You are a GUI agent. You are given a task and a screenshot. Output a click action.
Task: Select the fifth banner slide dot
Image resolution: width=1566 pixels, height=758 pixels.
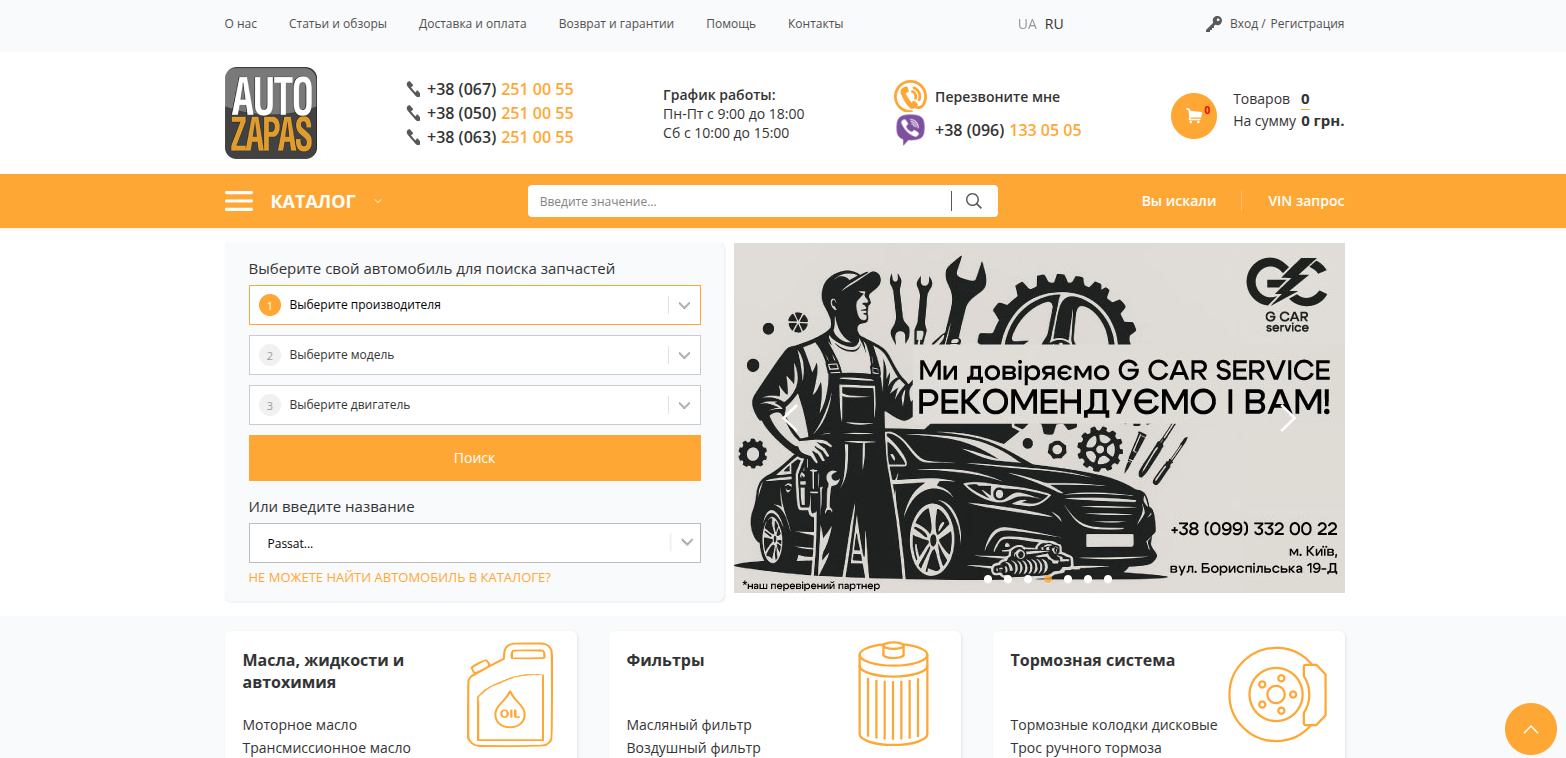pos(1068,578)
